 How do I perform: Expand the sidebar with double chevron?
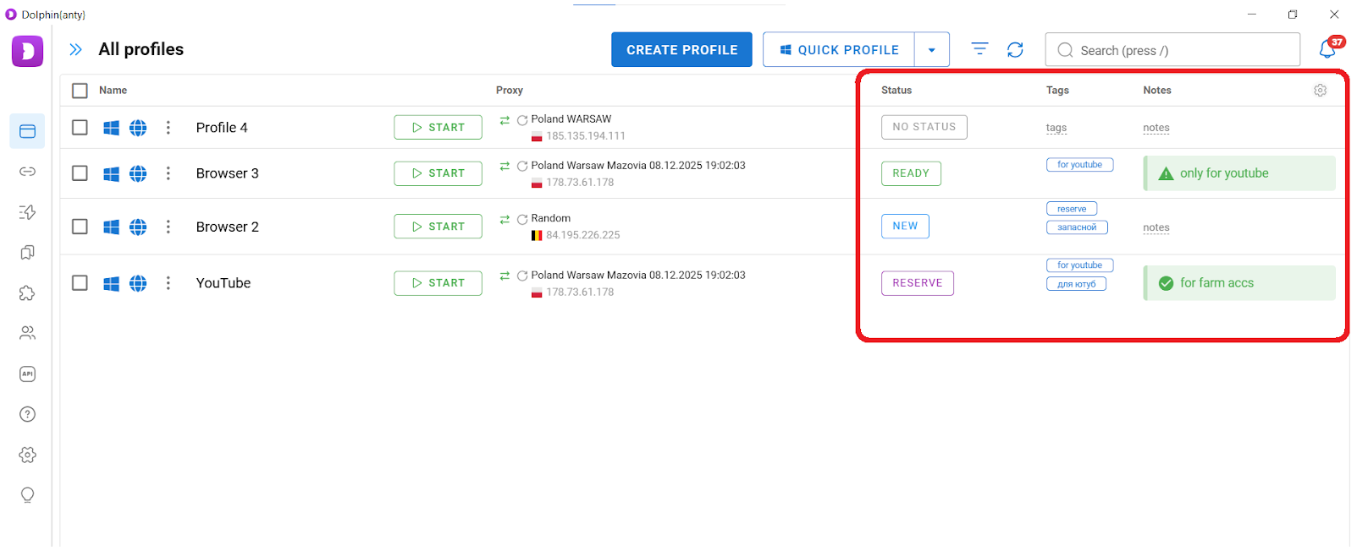tap(75, 49)
